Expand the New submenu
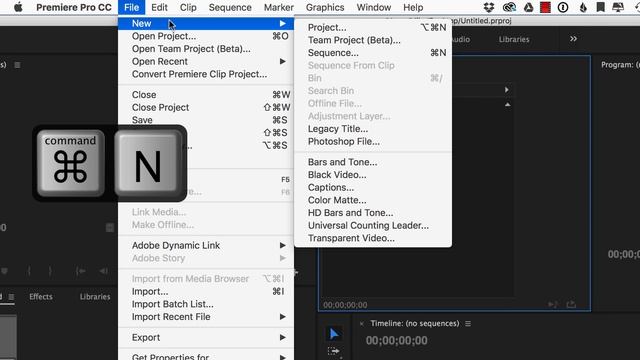640x360 pixels. (206, 24)
